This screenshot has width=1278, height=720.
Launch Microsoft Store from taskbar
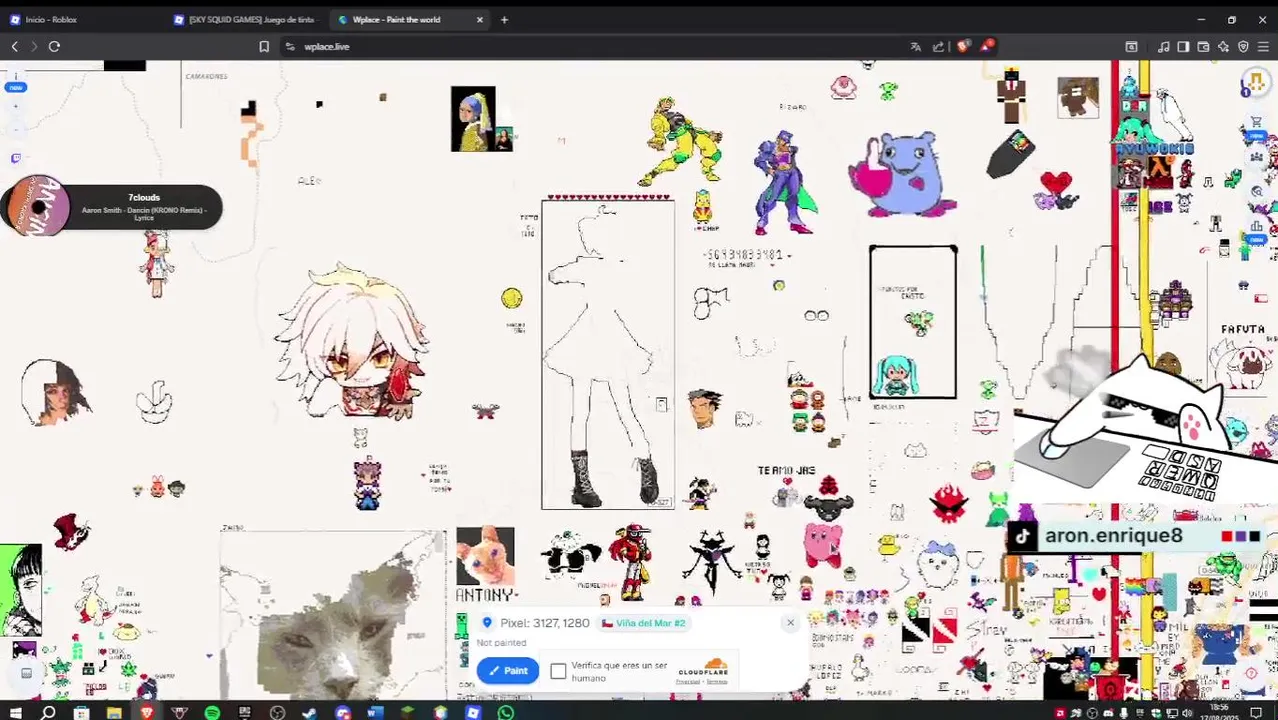(81, 712)
